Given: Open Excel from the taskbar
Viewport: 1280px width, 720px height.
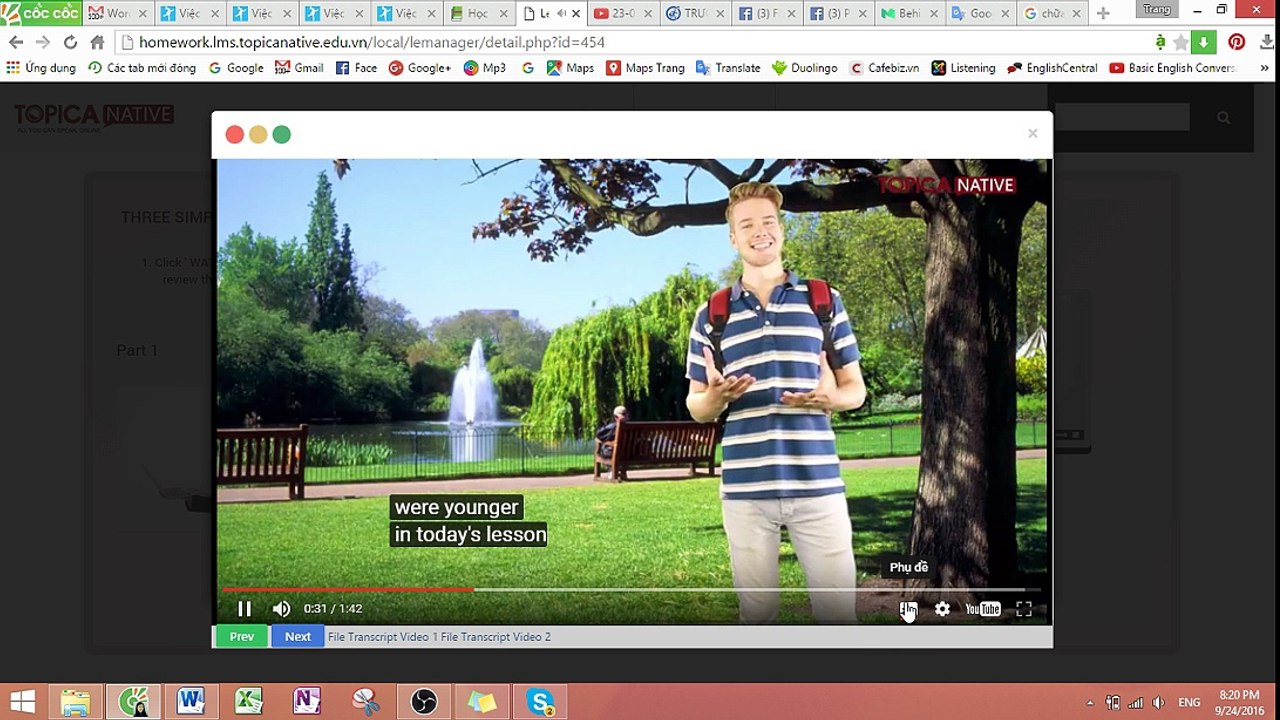Looking at the screenshot, I should (x=248, y=702).
